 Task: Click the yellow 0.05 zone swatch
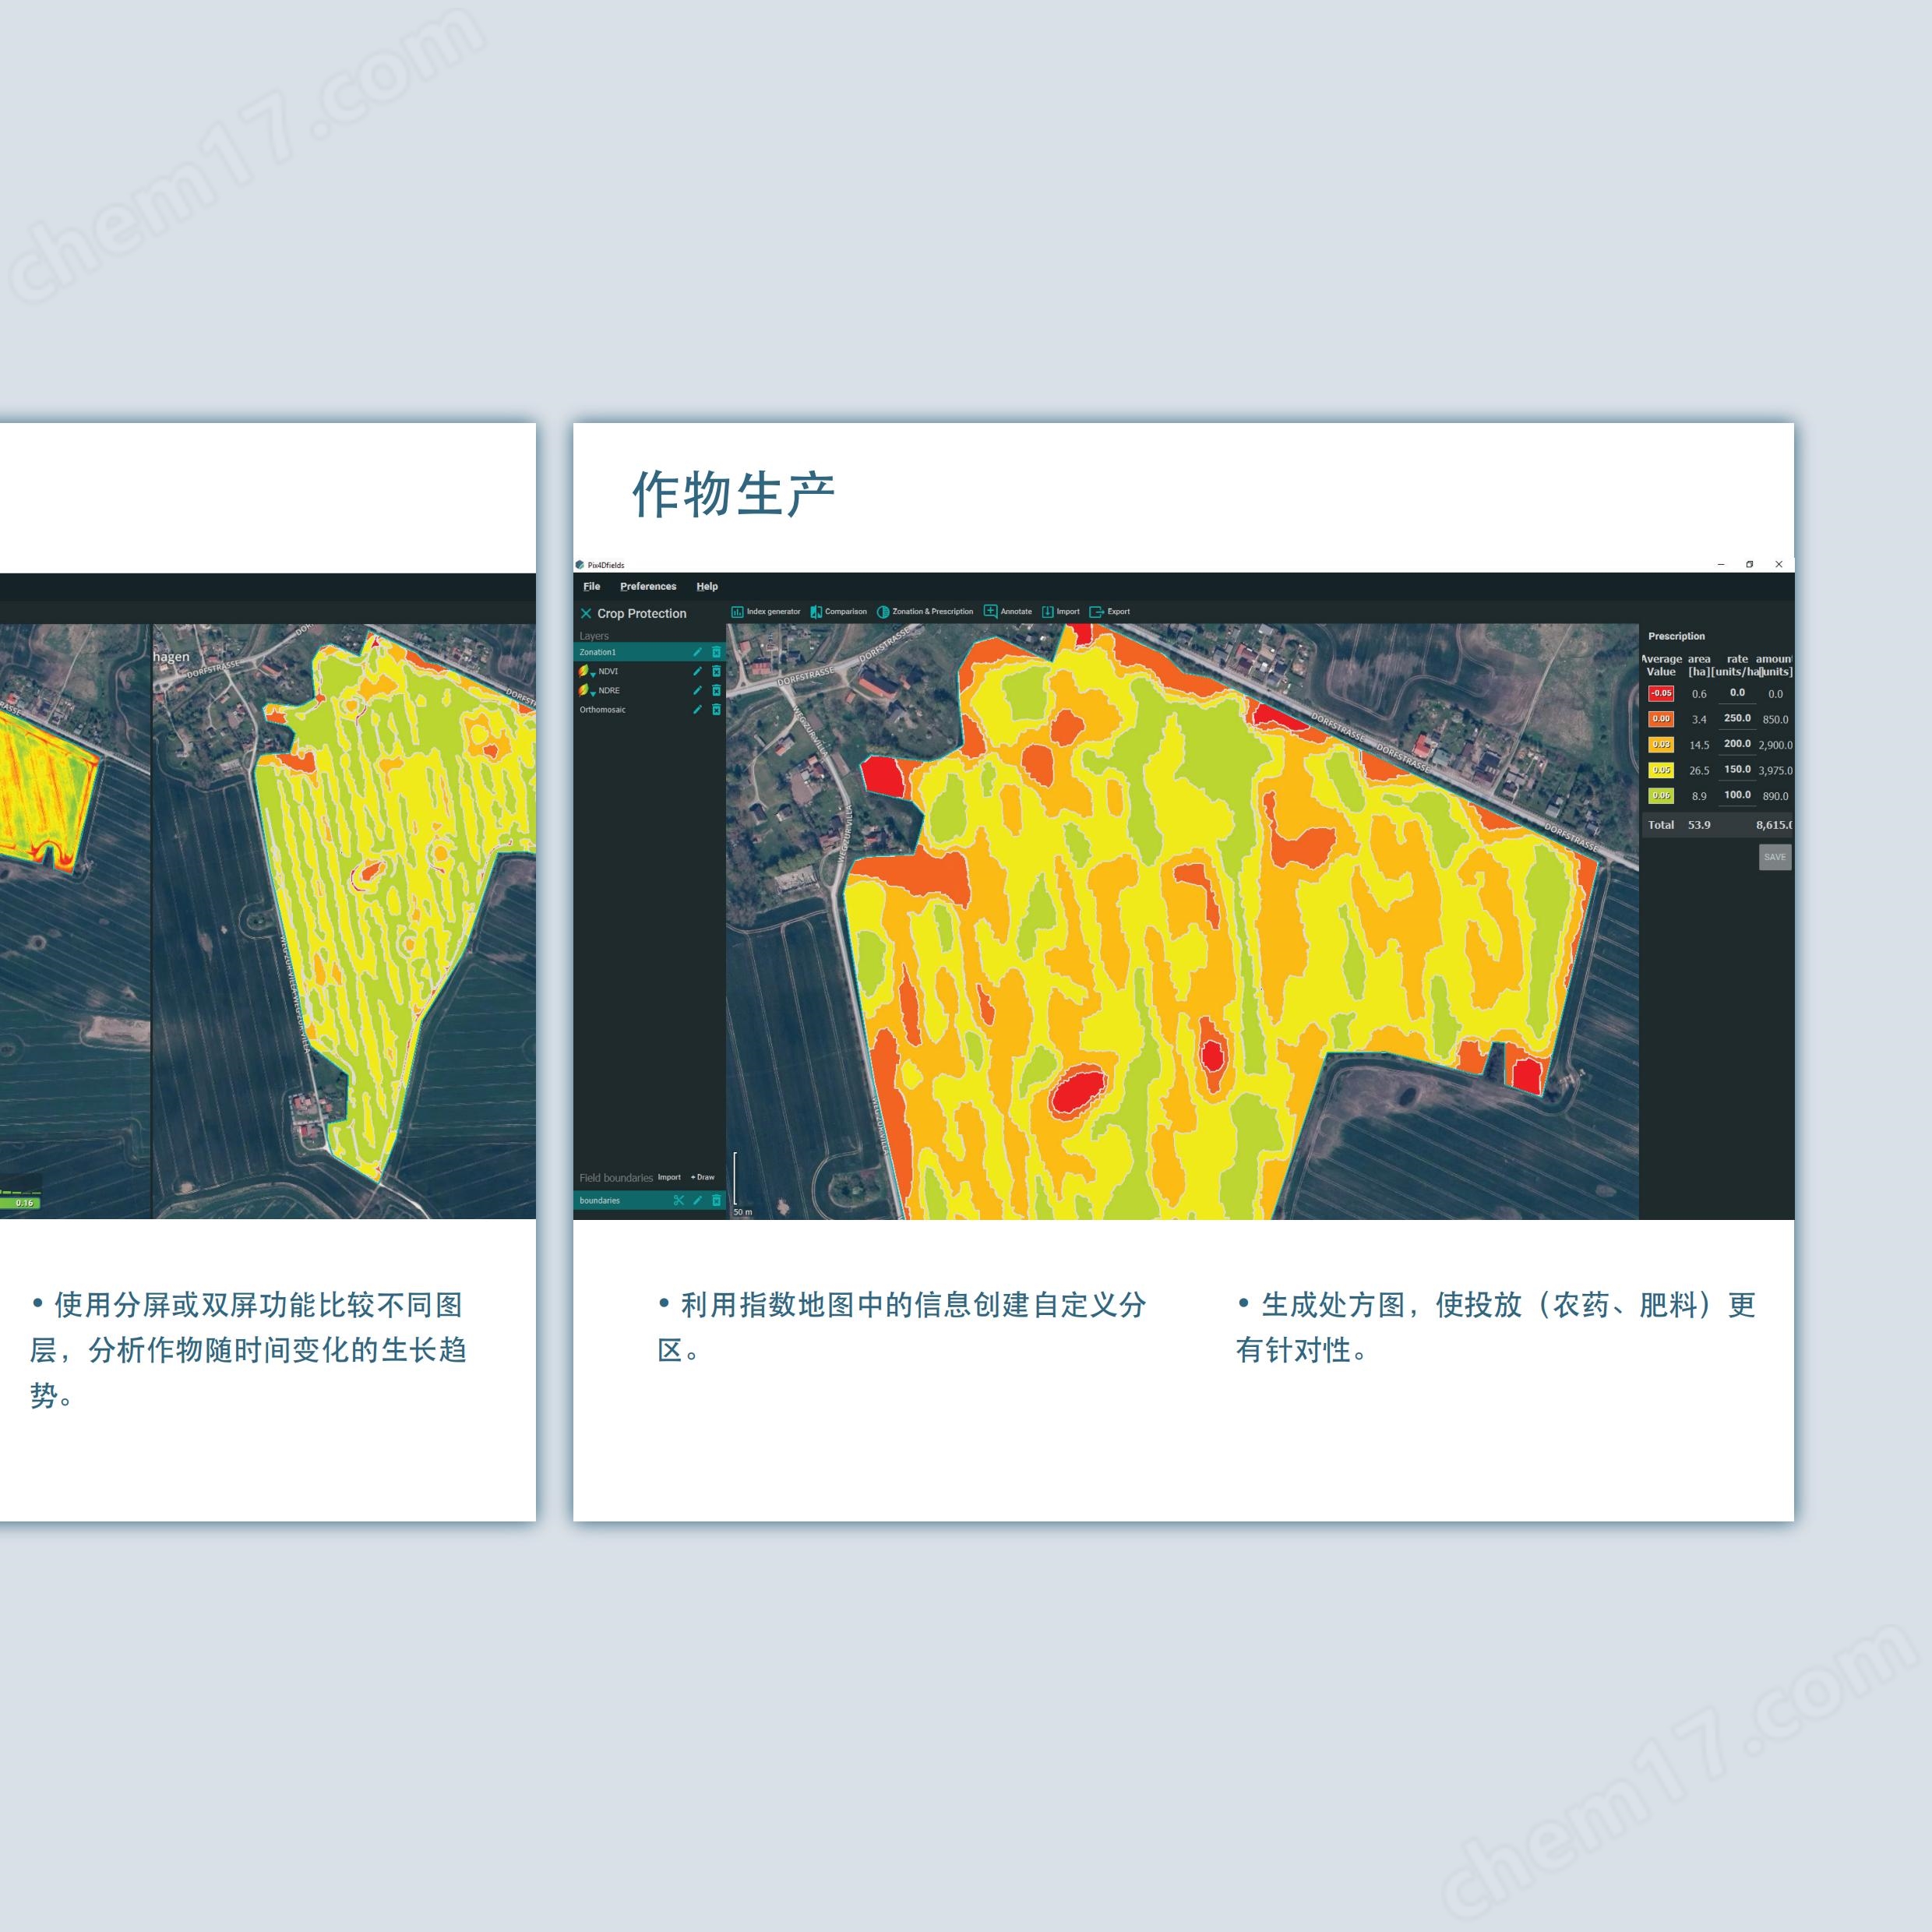(1661, 770)
